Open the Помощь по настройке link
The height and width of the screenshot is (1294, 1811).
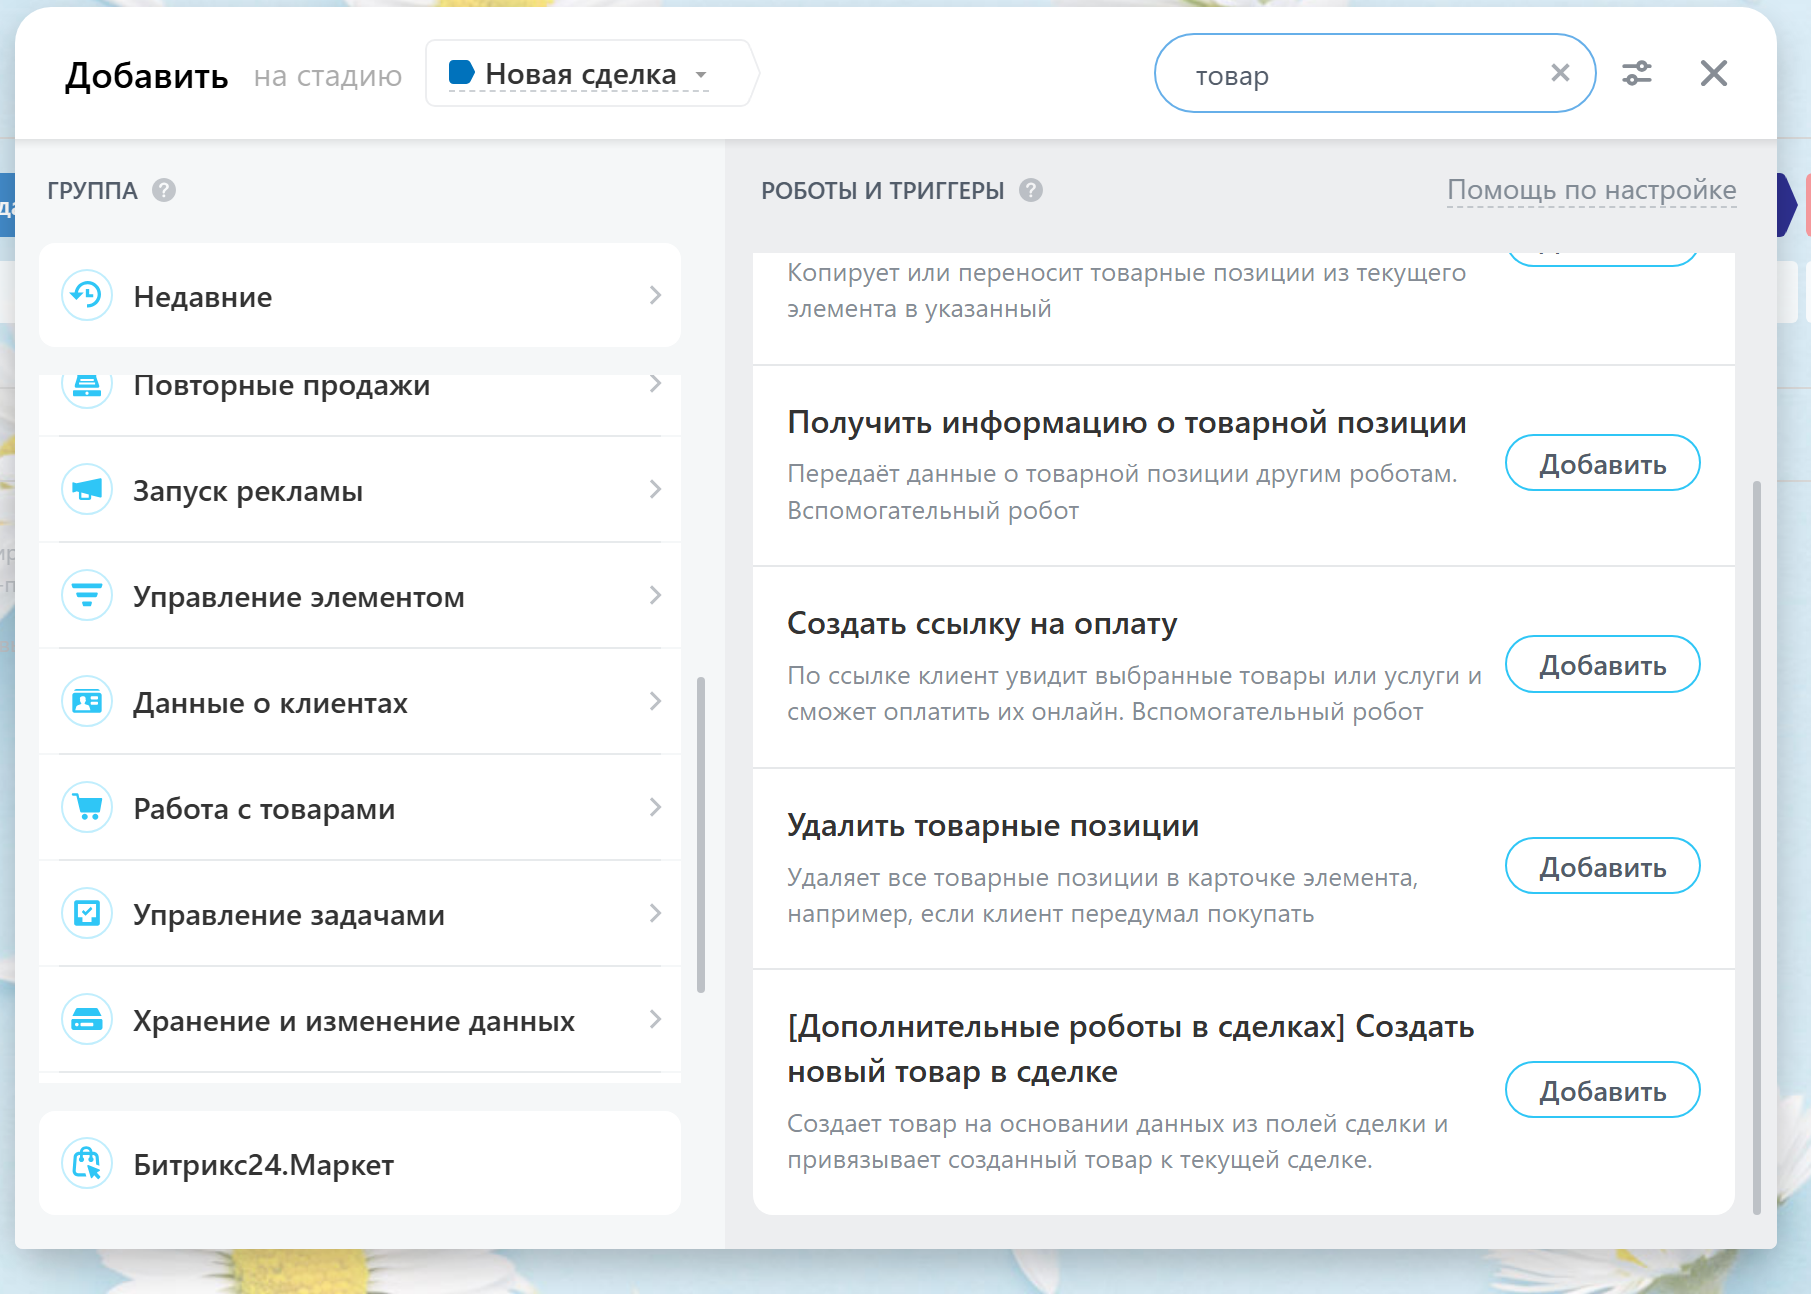1591,190
